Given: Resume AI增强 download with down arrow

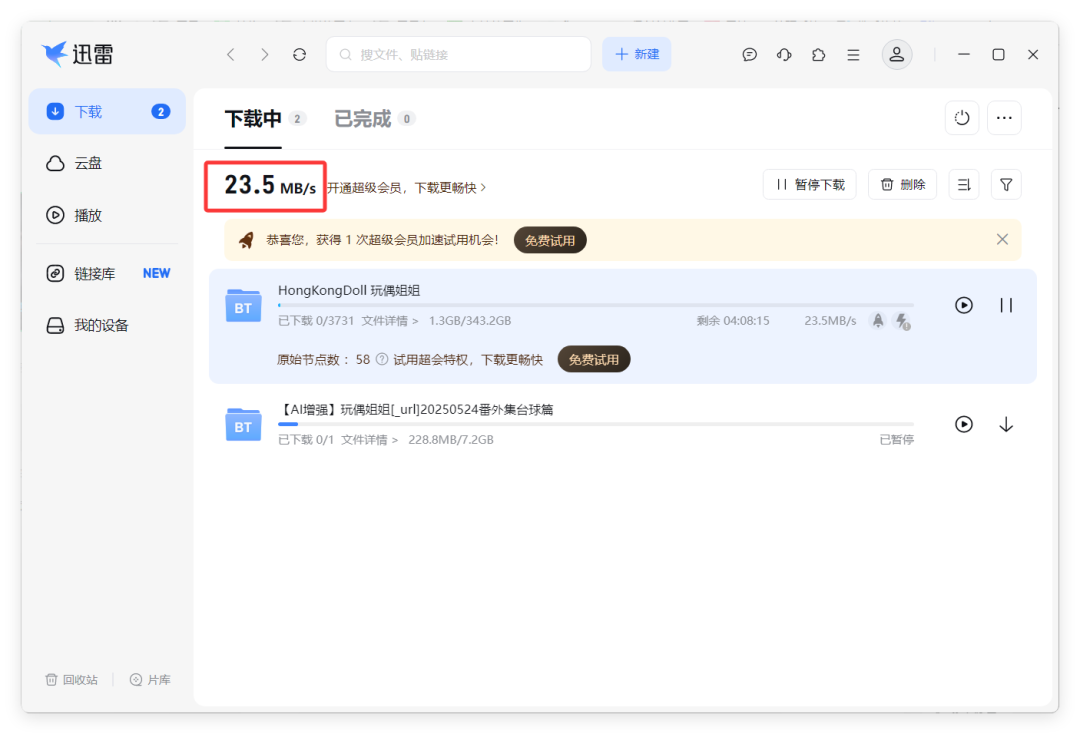Looking at the screenshot, I should coord(1006,424).
